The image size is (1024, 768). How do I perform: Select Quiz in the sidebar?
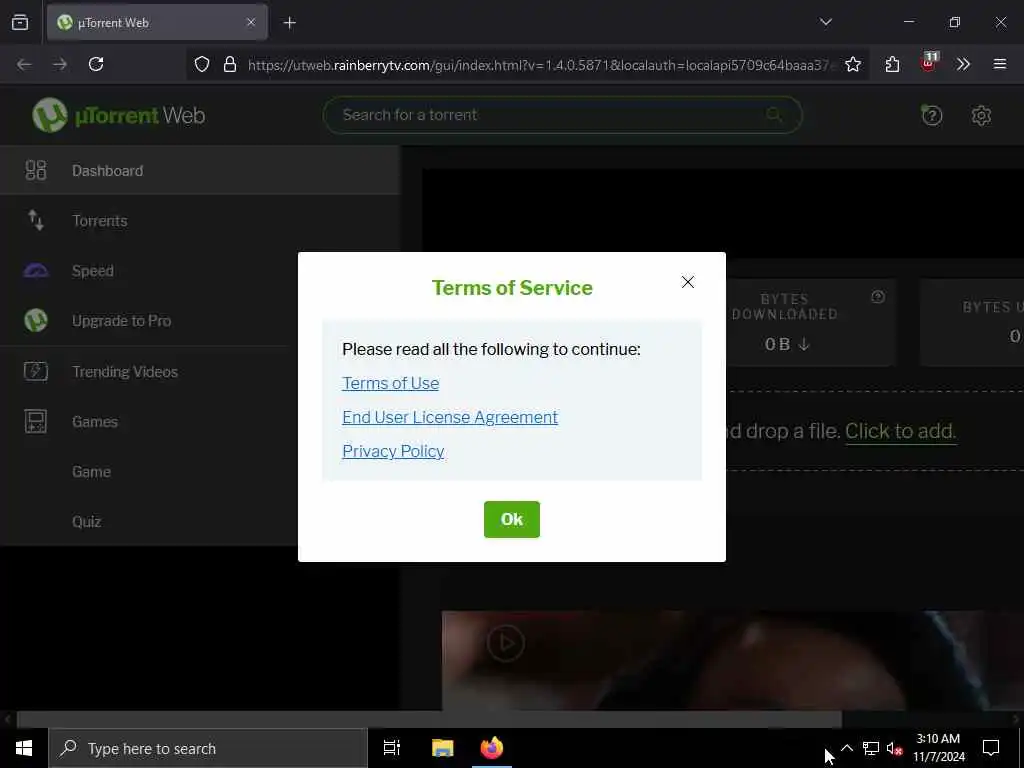[x=149, y=522]
